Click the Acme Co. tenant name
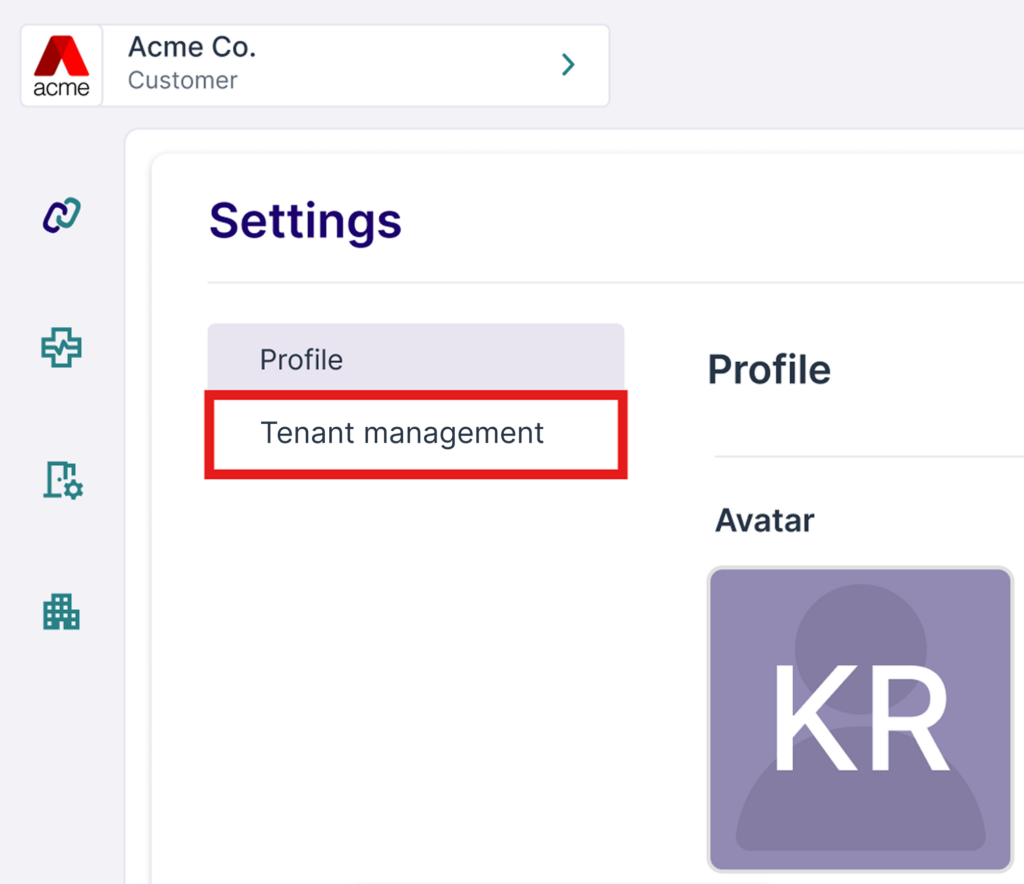 pyautogui.click(x=192, y=47)
